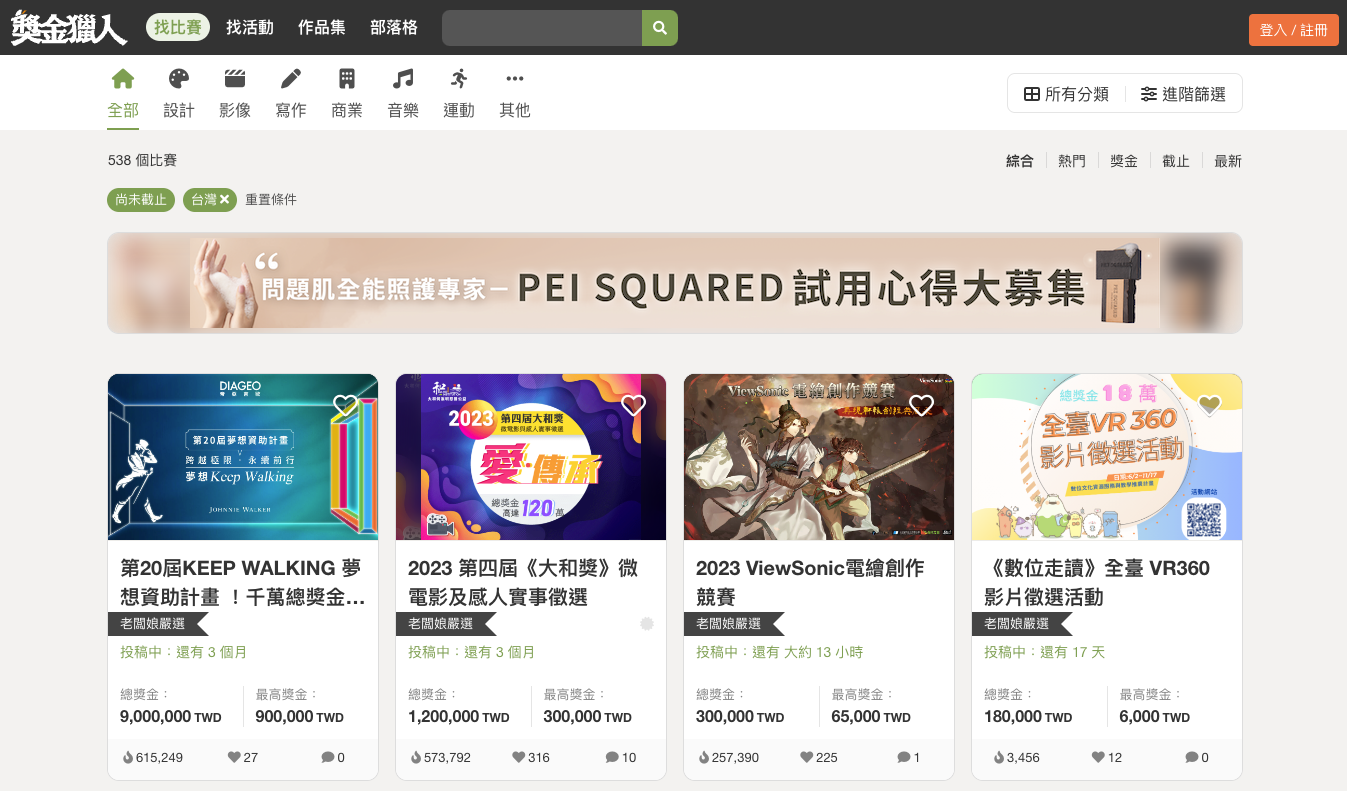Select the 音樂 music note category icon
Viewport: 1347px width, 791px height.
pos(403,79)
